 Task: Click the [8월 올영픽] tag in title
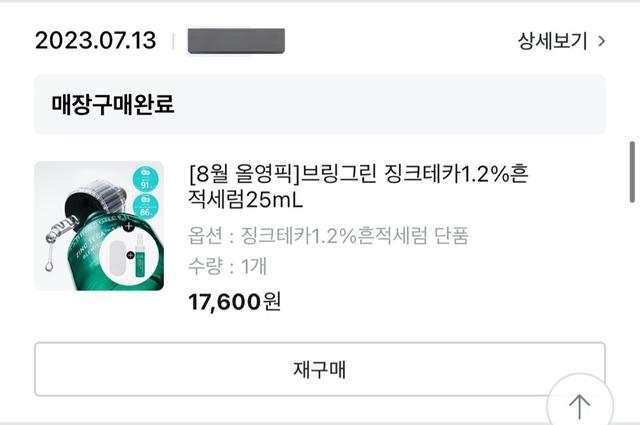[238, 173]
